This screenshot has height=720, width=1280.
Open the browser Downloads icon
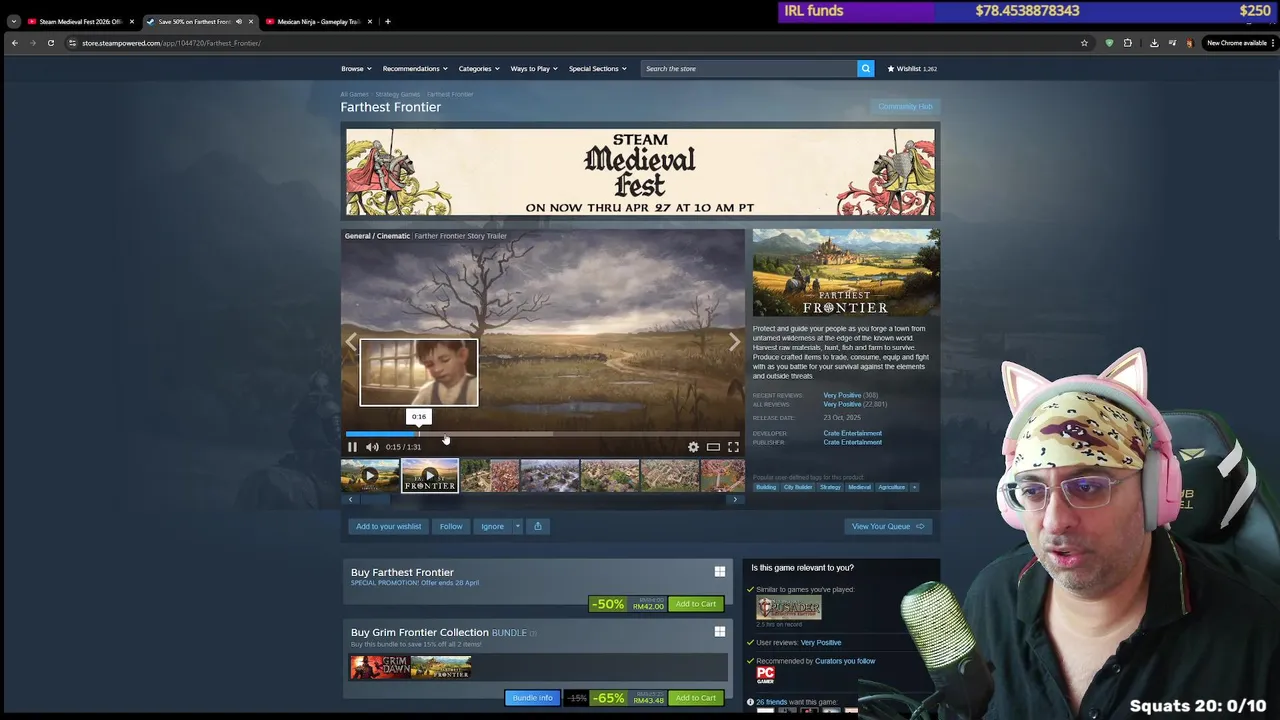(x=1154, y=43)
